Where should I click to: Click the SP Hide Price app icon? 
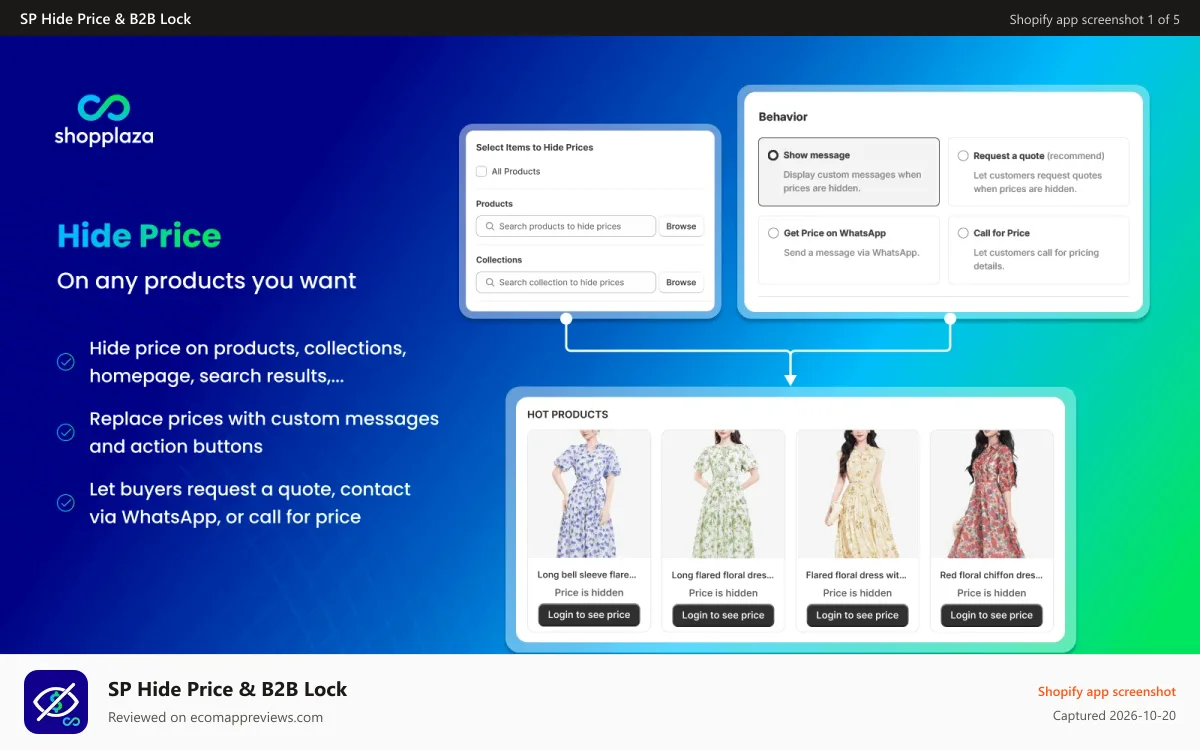(56, 702)
